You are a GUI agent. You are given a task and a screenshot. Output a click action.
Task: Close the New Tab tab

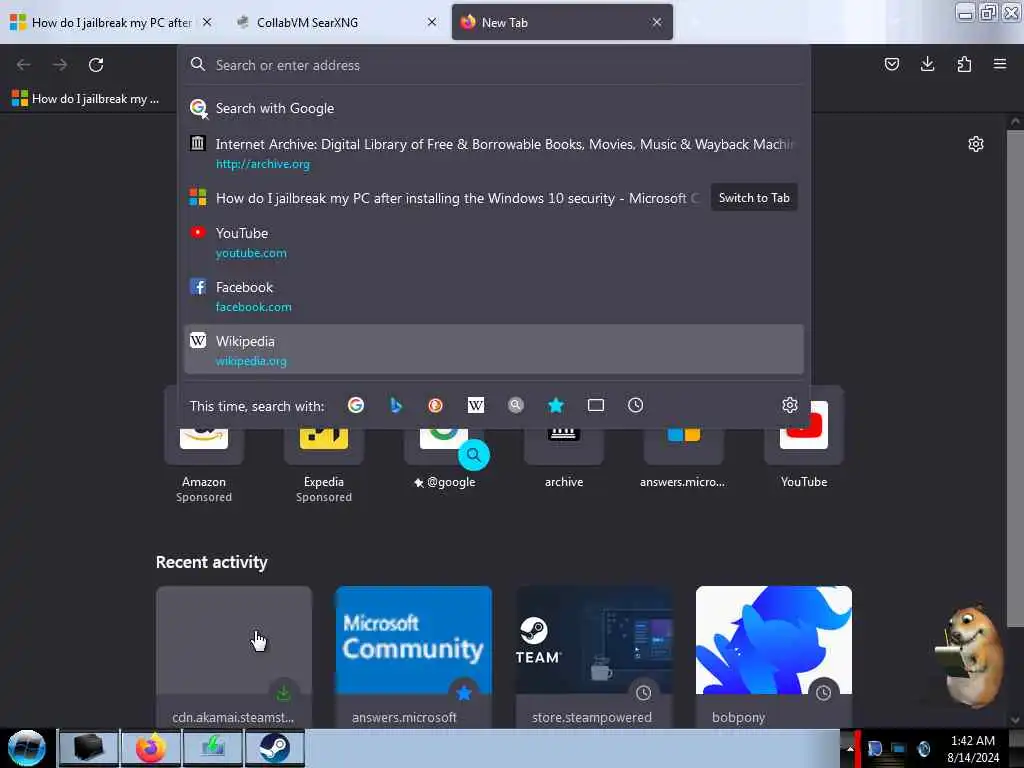pyautogui.click(x=657, y=22)
